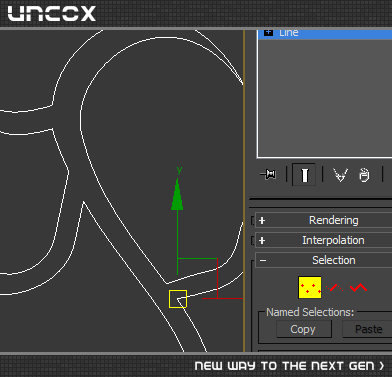
Task: Select Vertex sub-object level icon
Action: pos(310,287)
